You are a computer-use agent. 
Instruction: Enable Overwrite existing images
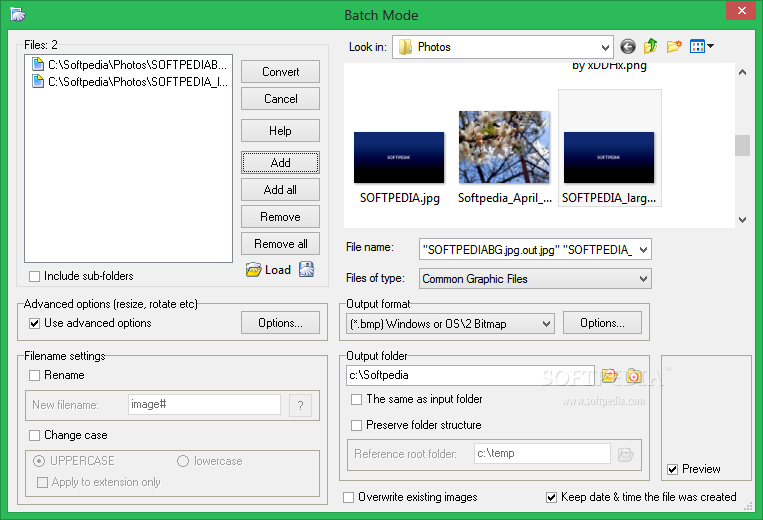coord(348,497)
